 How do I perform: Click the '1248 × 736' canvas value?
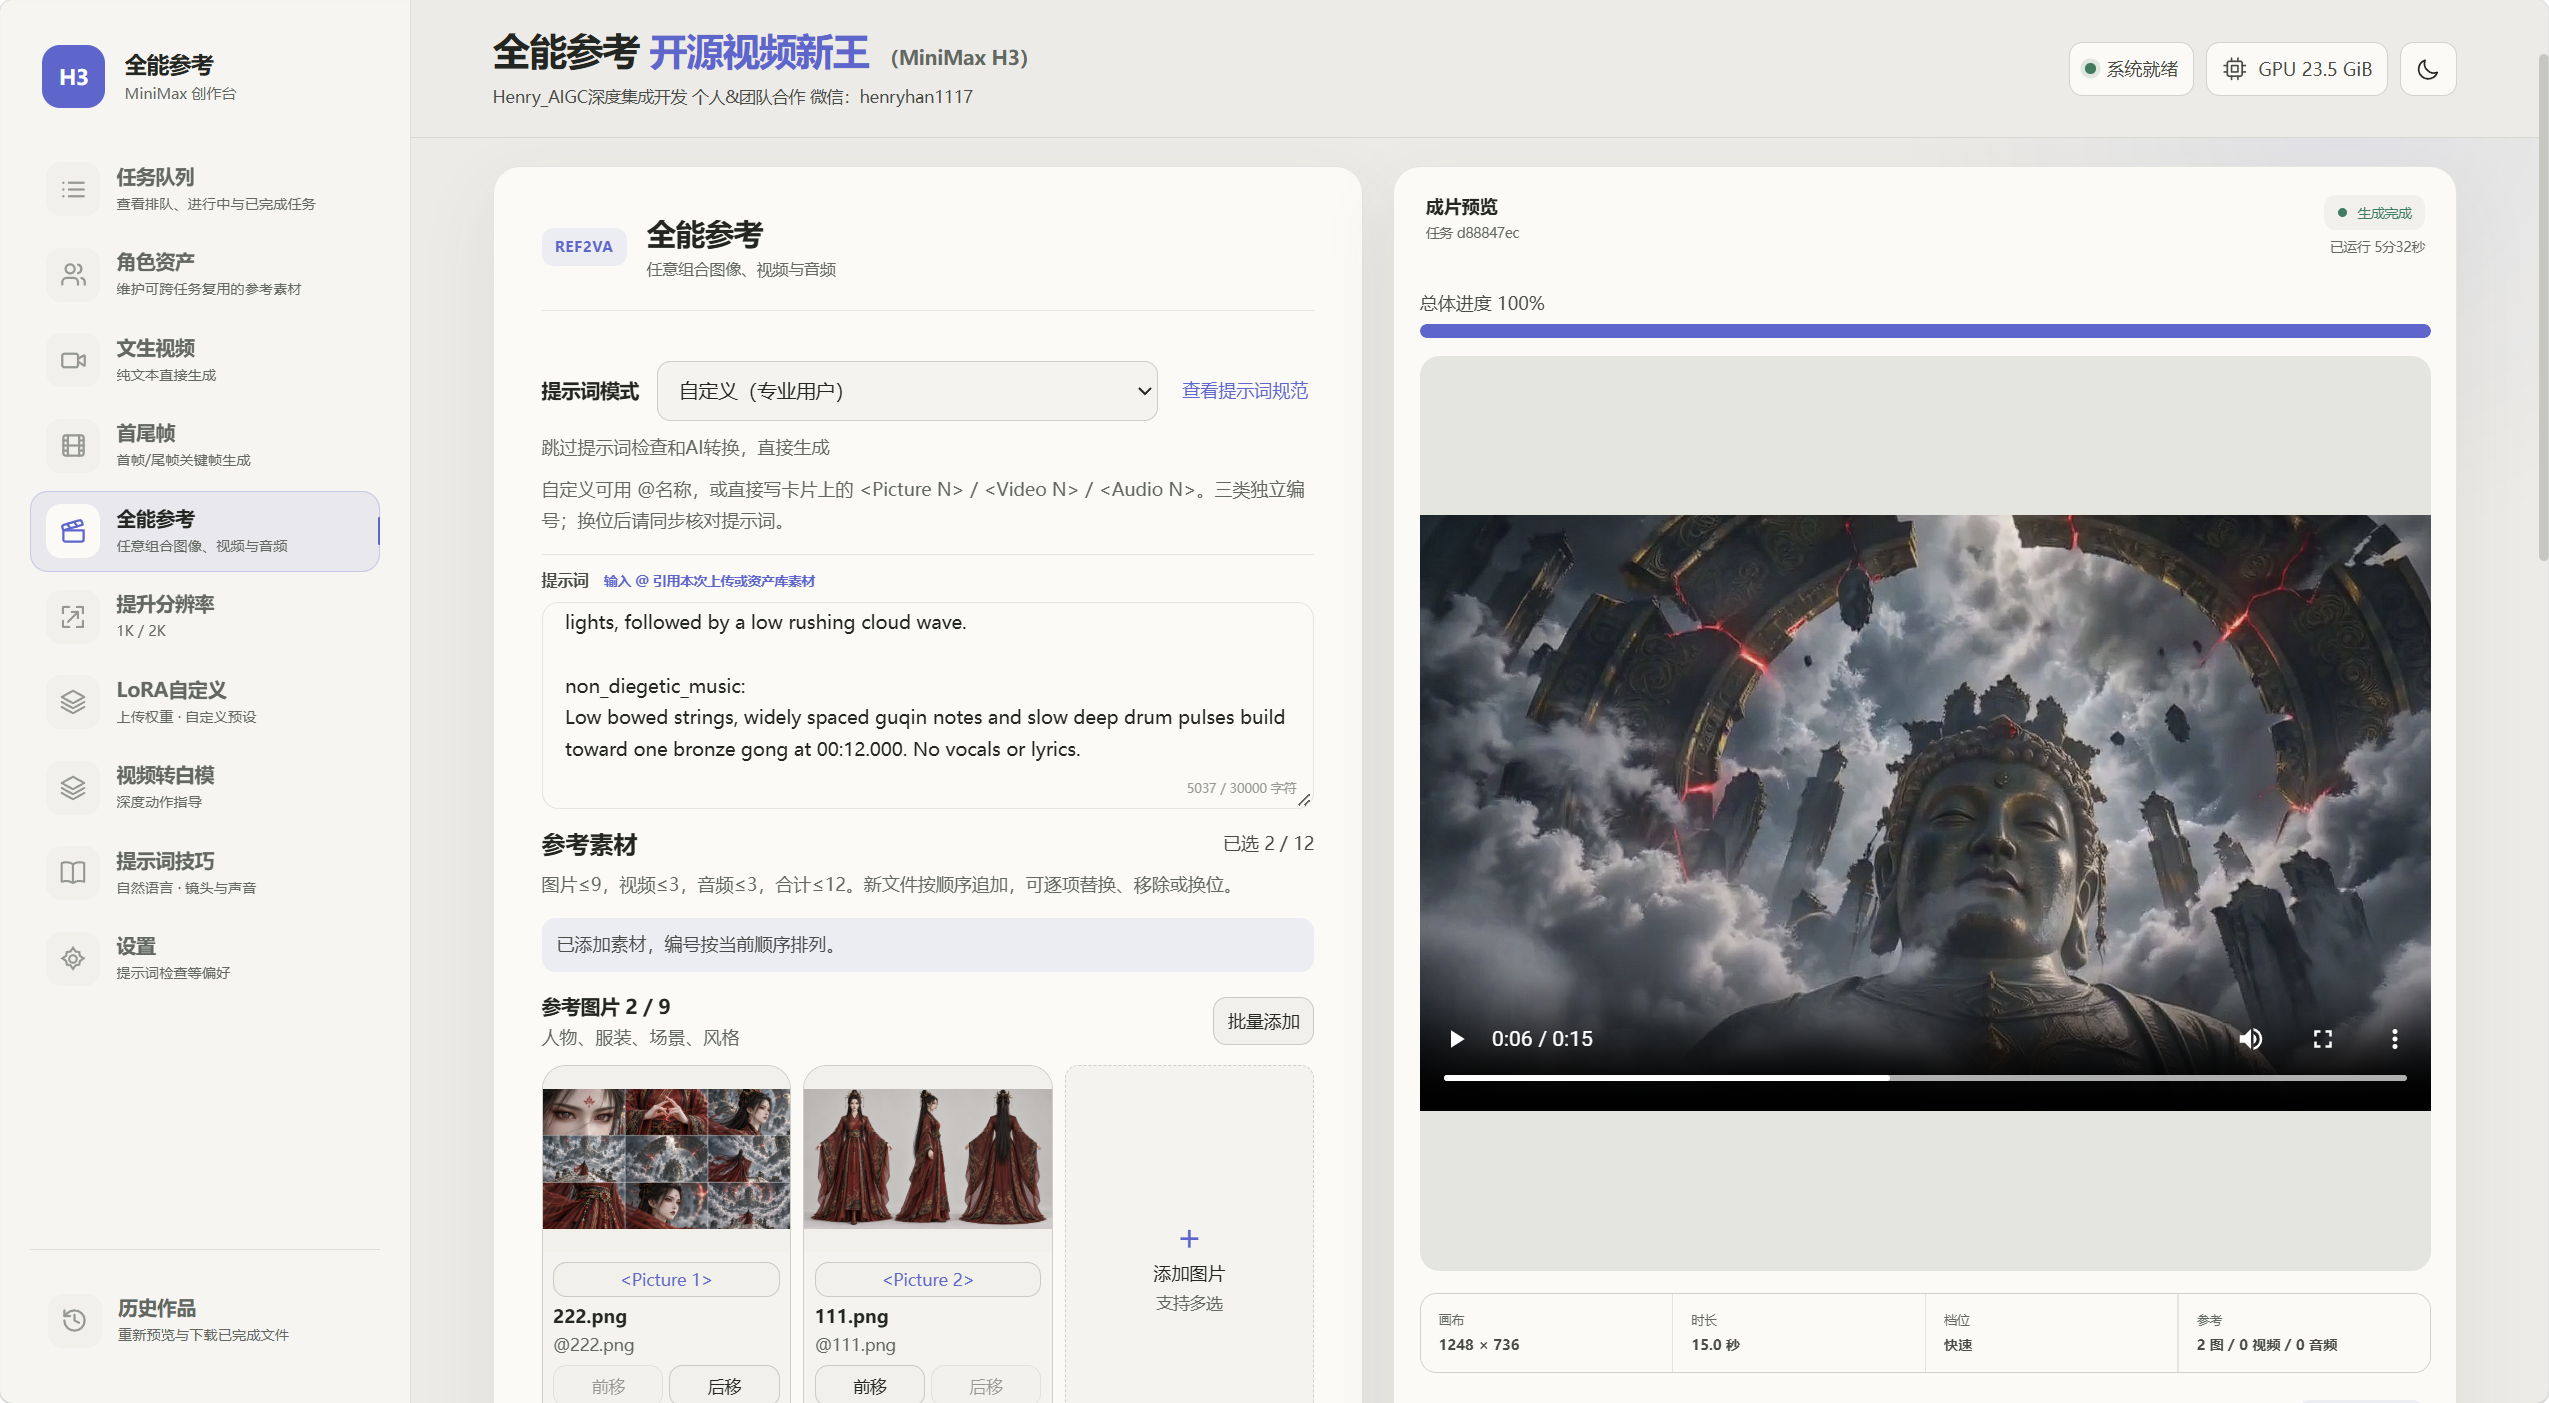(x=1479, y=1345)
